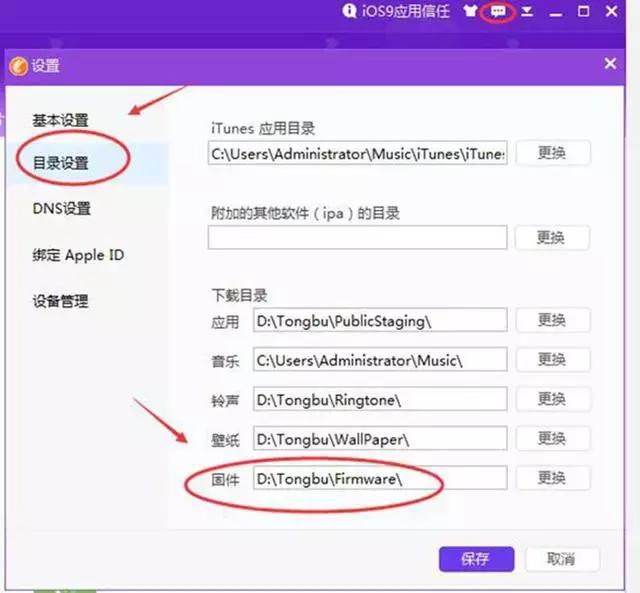Viewport: 640px width, 593px height.
Task: Click the skin/shirt theme icon
Action: [470, 11]
